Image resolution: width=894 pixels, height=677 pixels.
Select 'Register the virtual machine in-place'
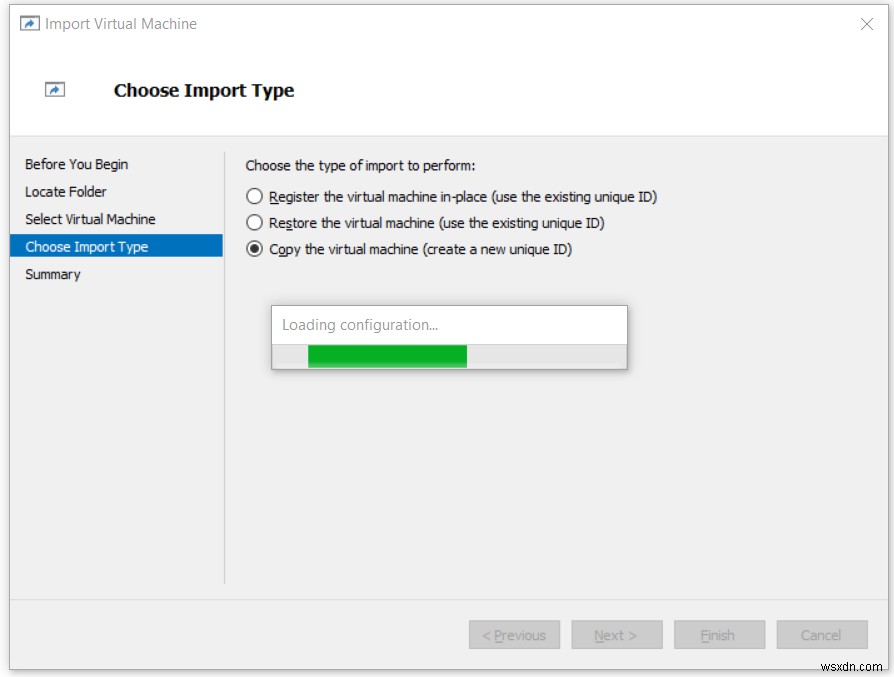click(x=254, y=196)
